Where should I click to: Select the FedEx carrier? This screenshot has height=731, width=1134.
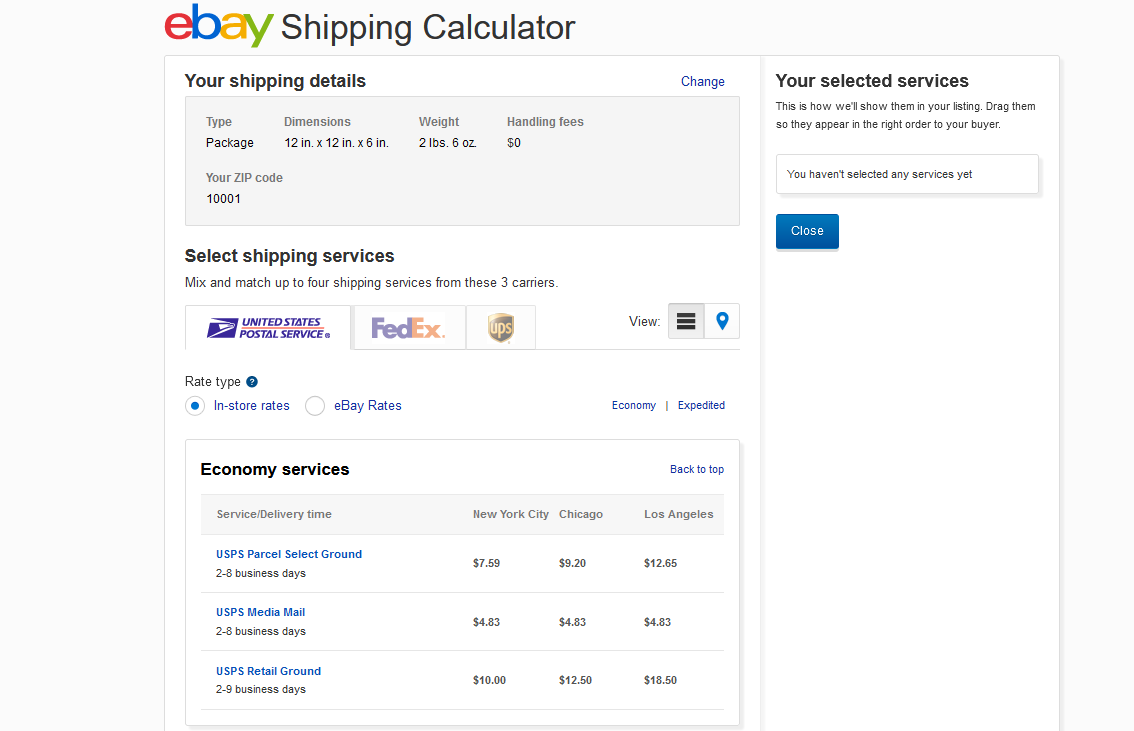pyautogui.click(x=407, y=326)
